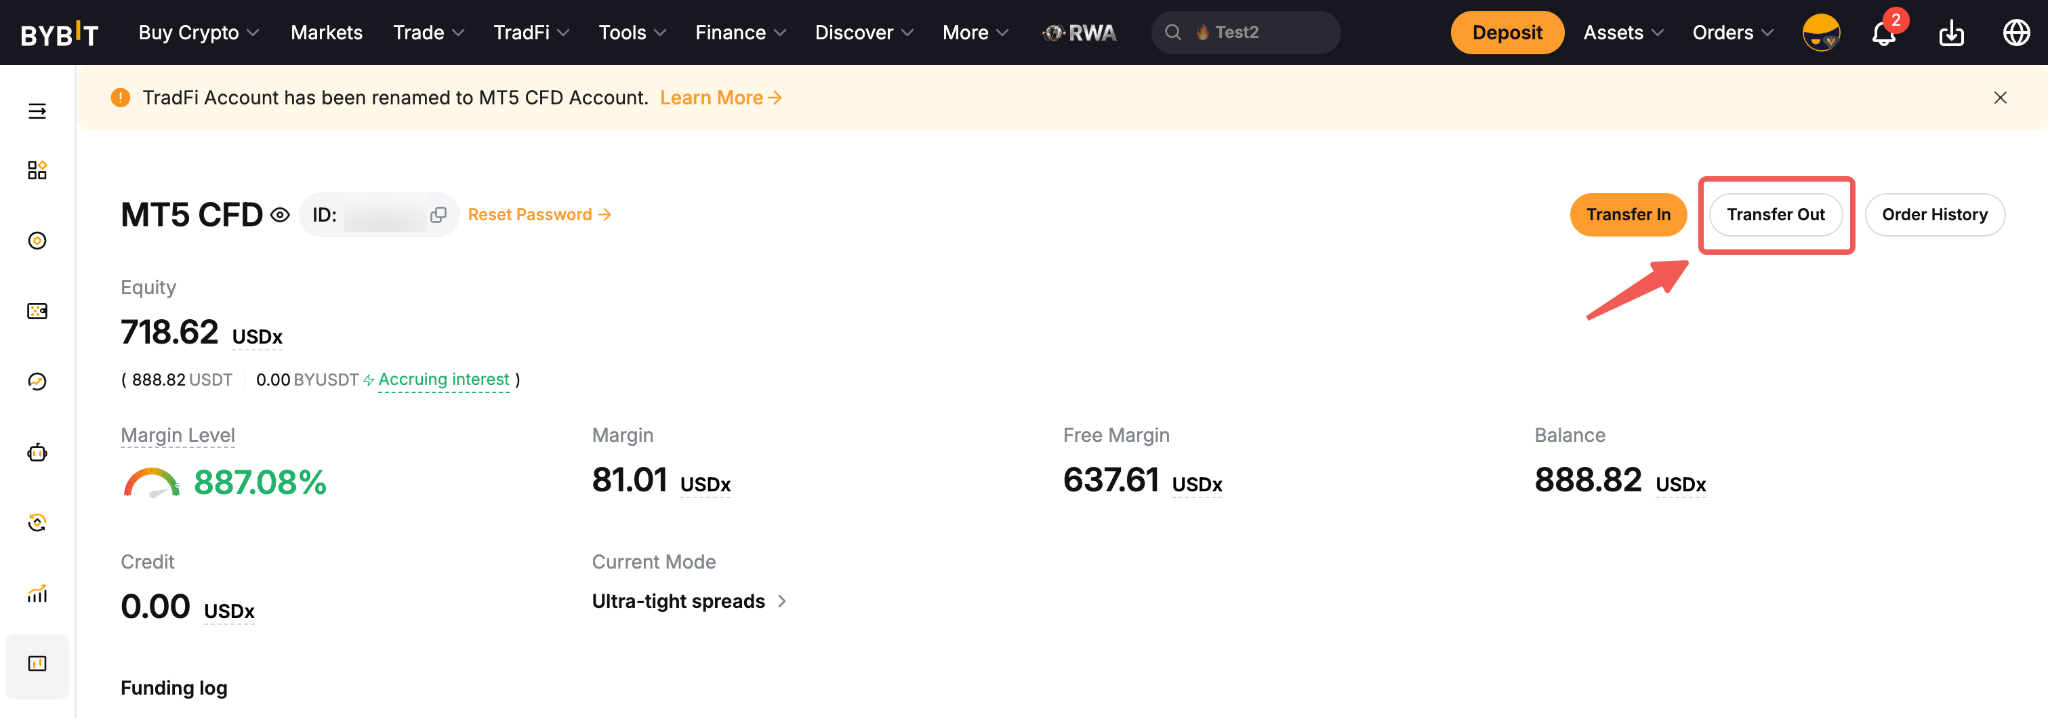Click the orange warning icon in banner
The image size is (2048, 718).
[120, 97]
